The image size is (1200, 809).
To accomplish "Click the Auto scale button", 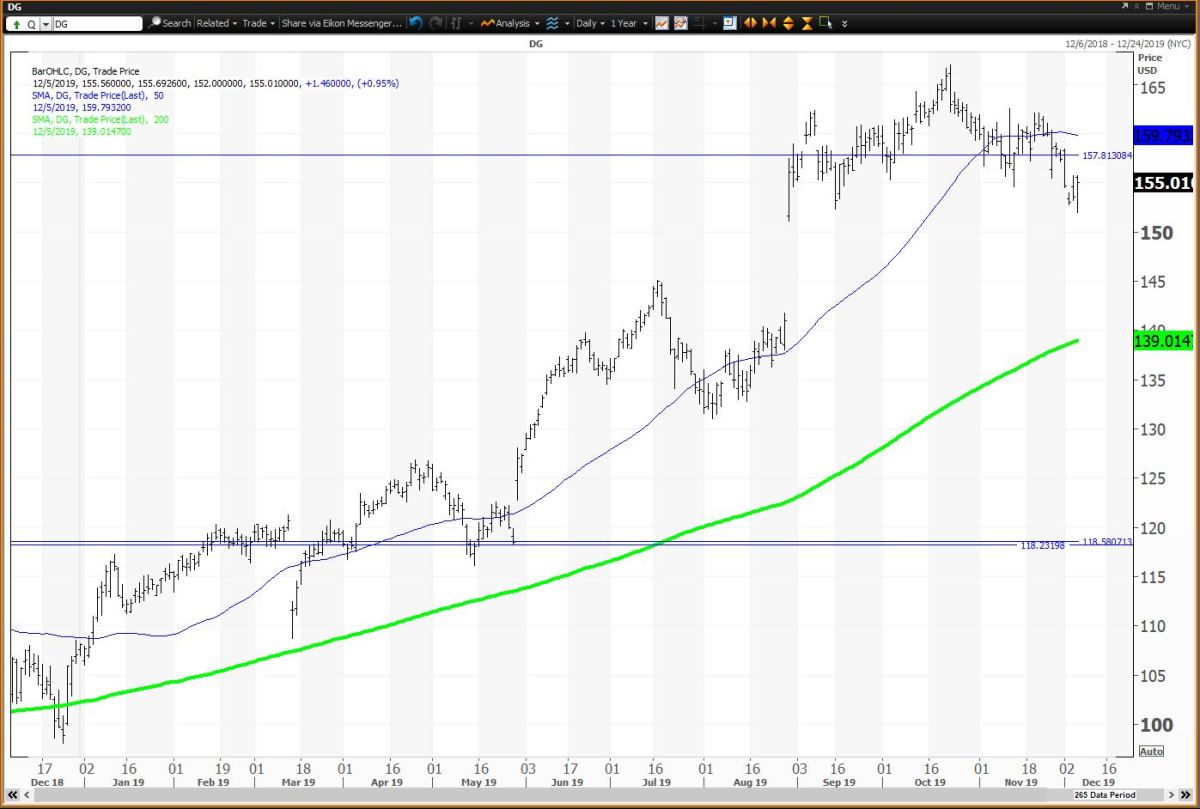I will click(1151, 752).
